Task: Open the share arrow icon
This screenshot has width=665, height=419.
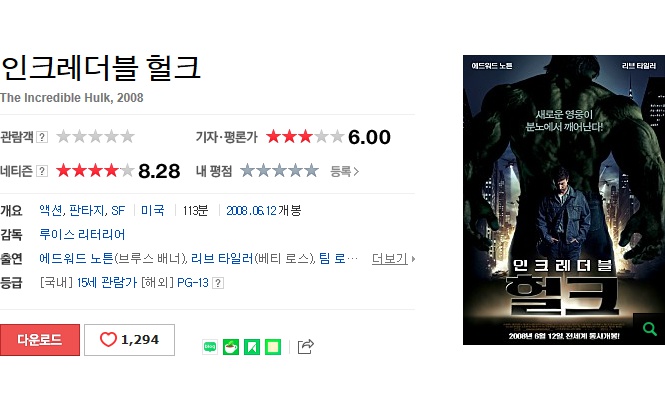Action: point(306,346)
